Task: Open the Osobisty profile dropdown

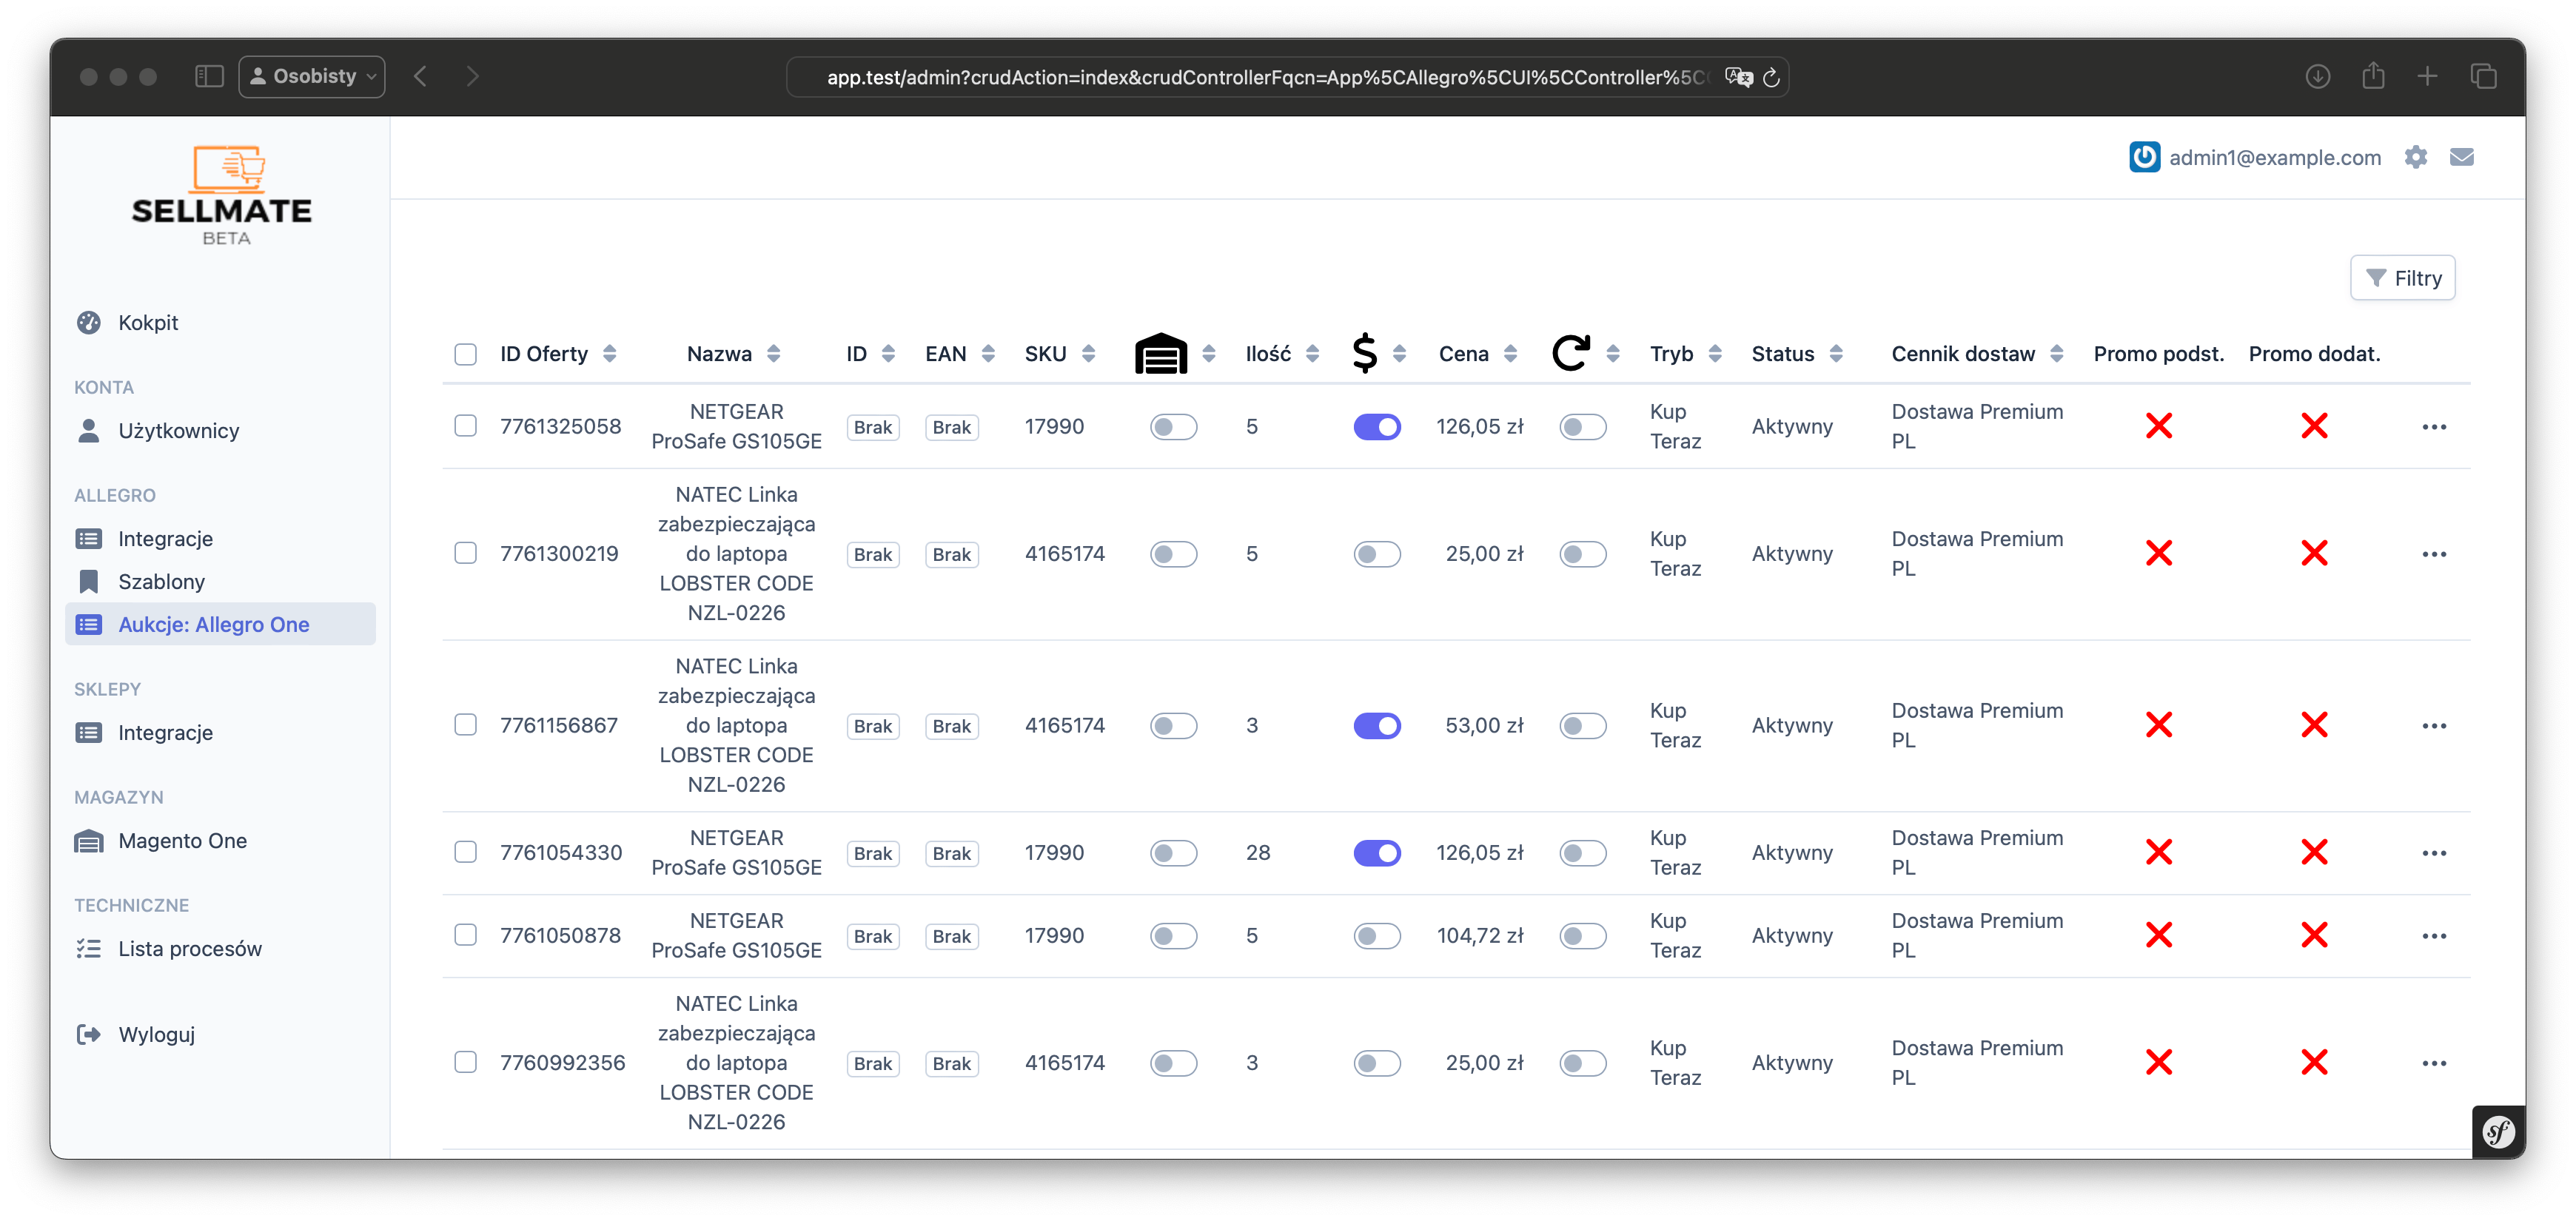Action: (x=312, y=76)
